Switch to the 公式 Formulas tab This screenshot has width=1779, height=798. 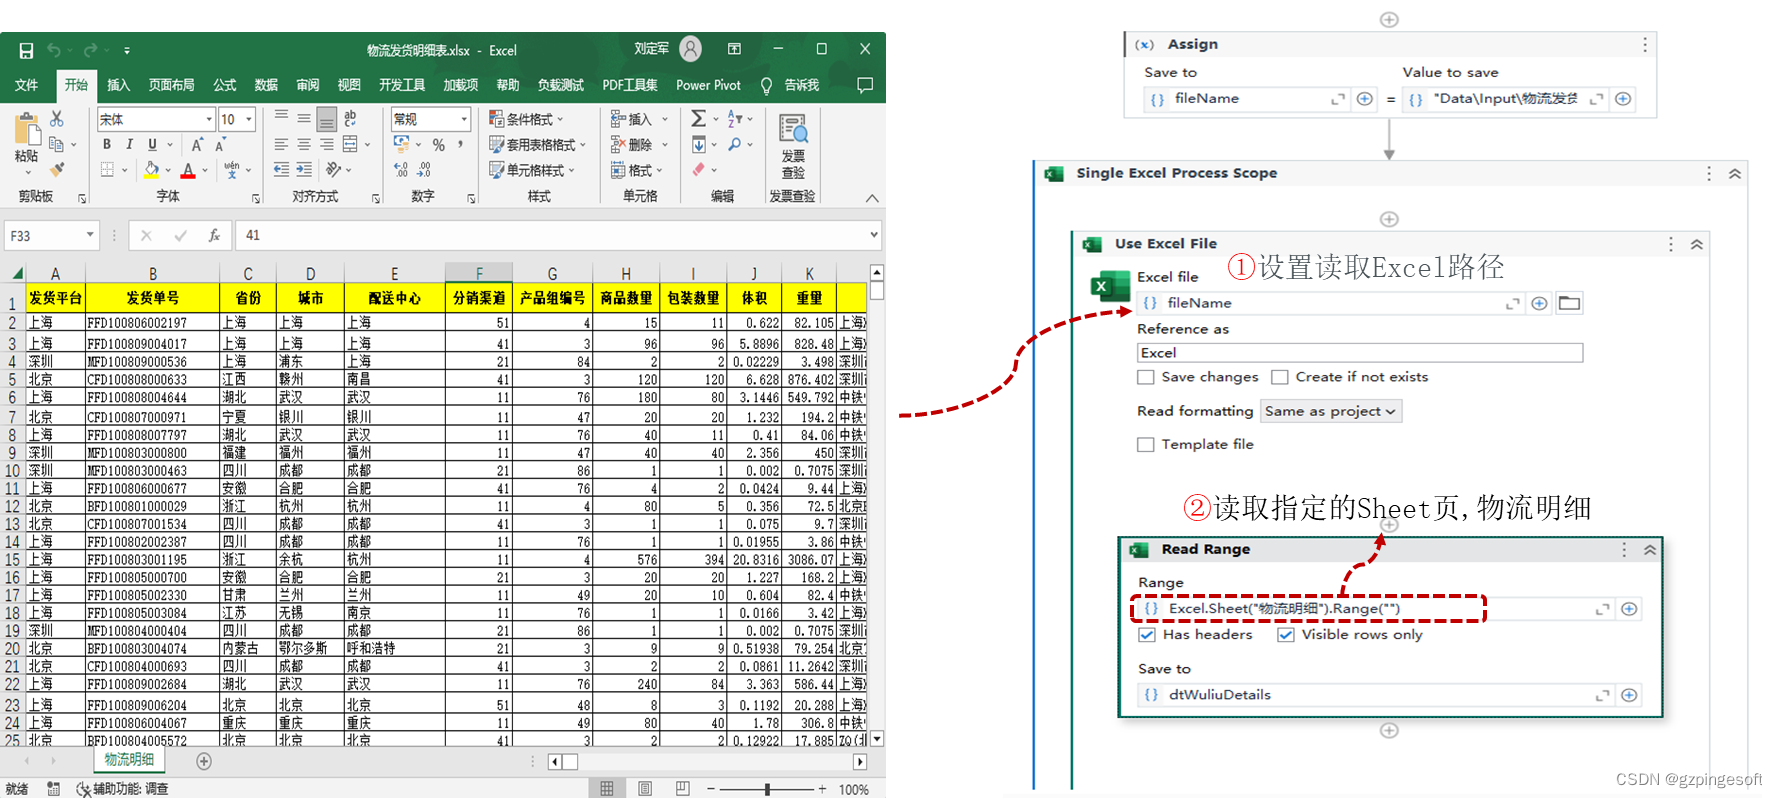[x=225, y=85]
